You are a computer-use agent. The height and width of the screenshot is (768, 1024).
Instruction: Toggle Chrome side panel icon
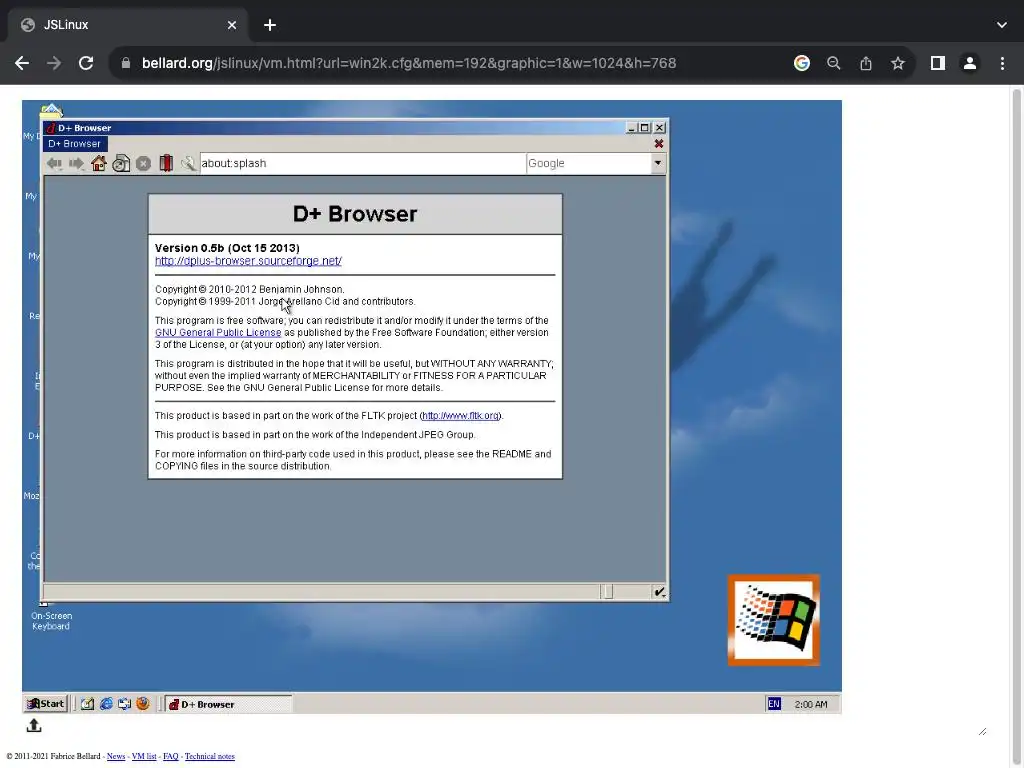coord(937,63)
